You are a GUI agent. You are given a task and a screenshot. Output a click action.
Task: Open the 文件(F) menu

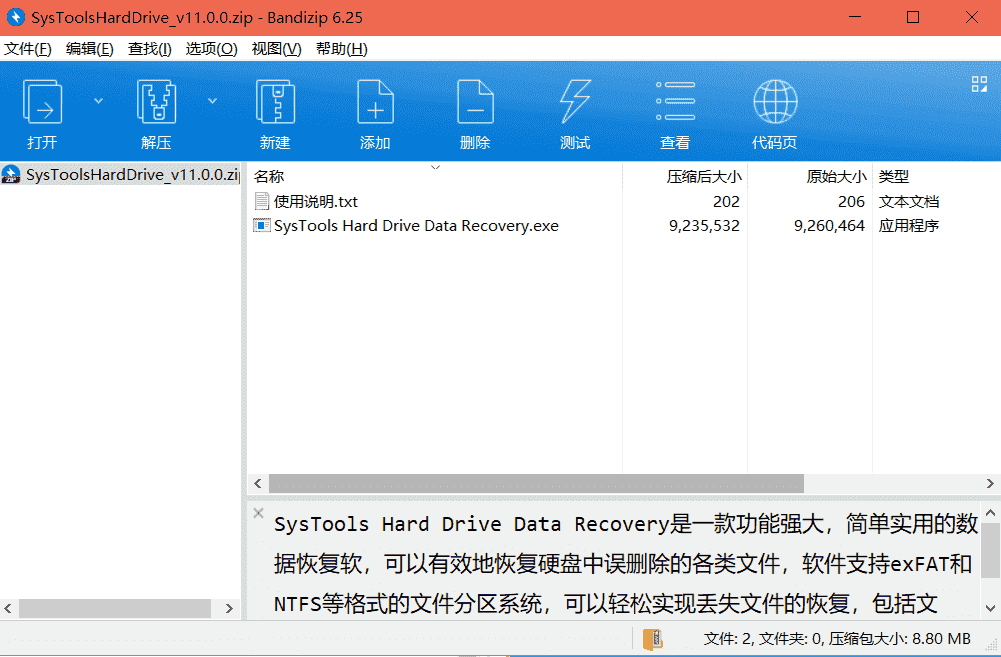27,49
